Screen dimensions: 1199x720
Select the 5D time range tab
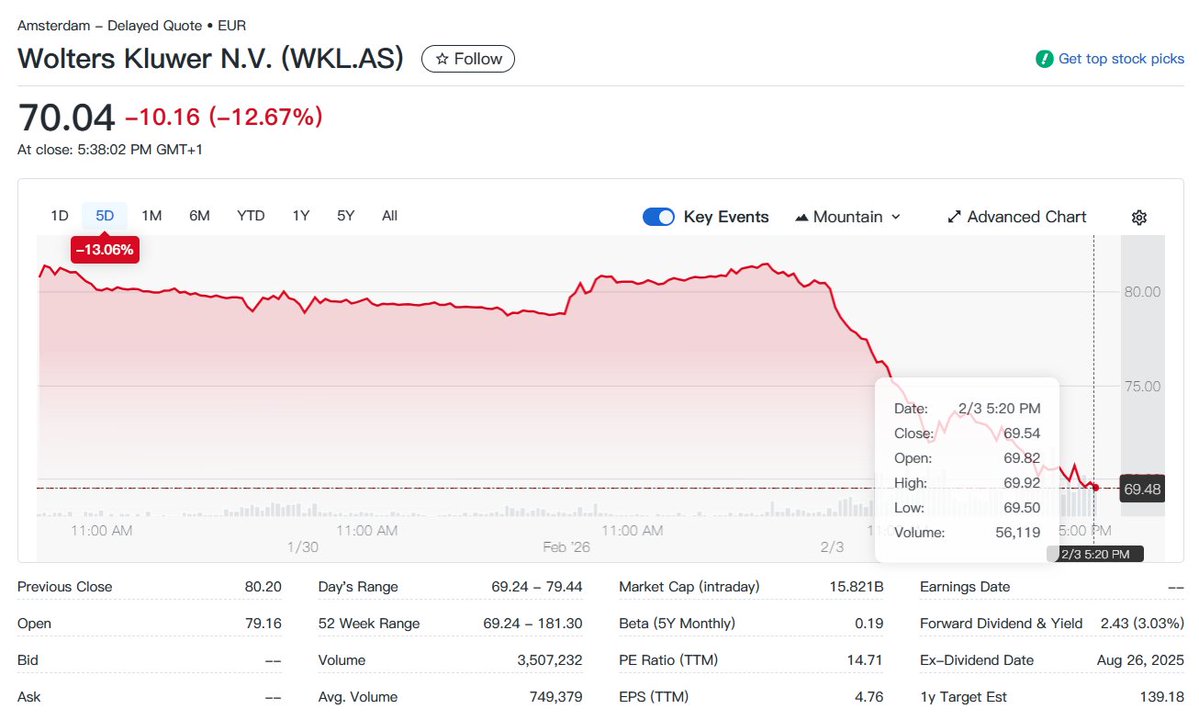(105, 215)
